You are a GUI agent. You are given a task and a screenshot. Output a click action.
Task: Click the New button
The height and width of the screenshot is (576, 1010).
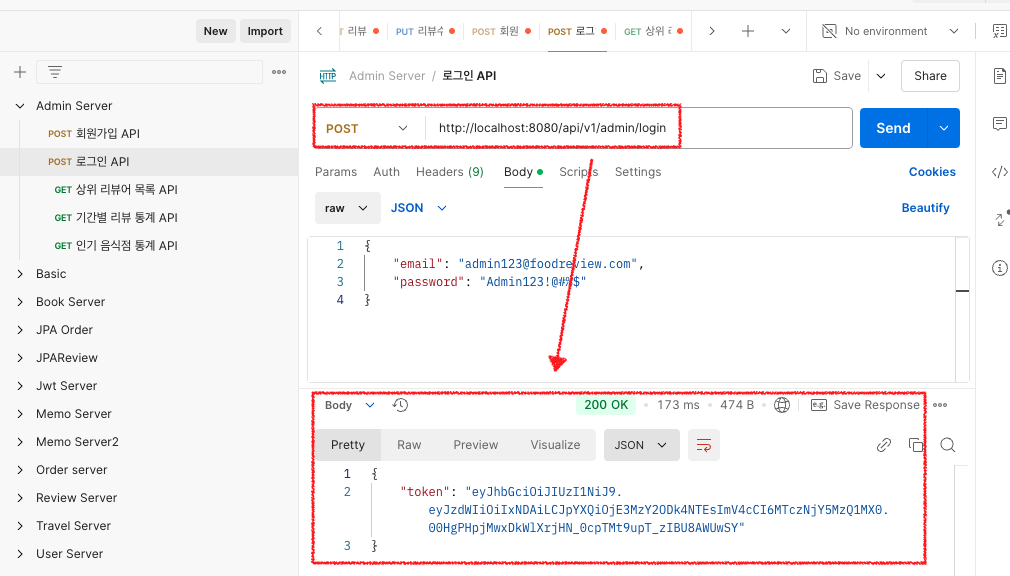pyautogui.click(x=215, y=31)
